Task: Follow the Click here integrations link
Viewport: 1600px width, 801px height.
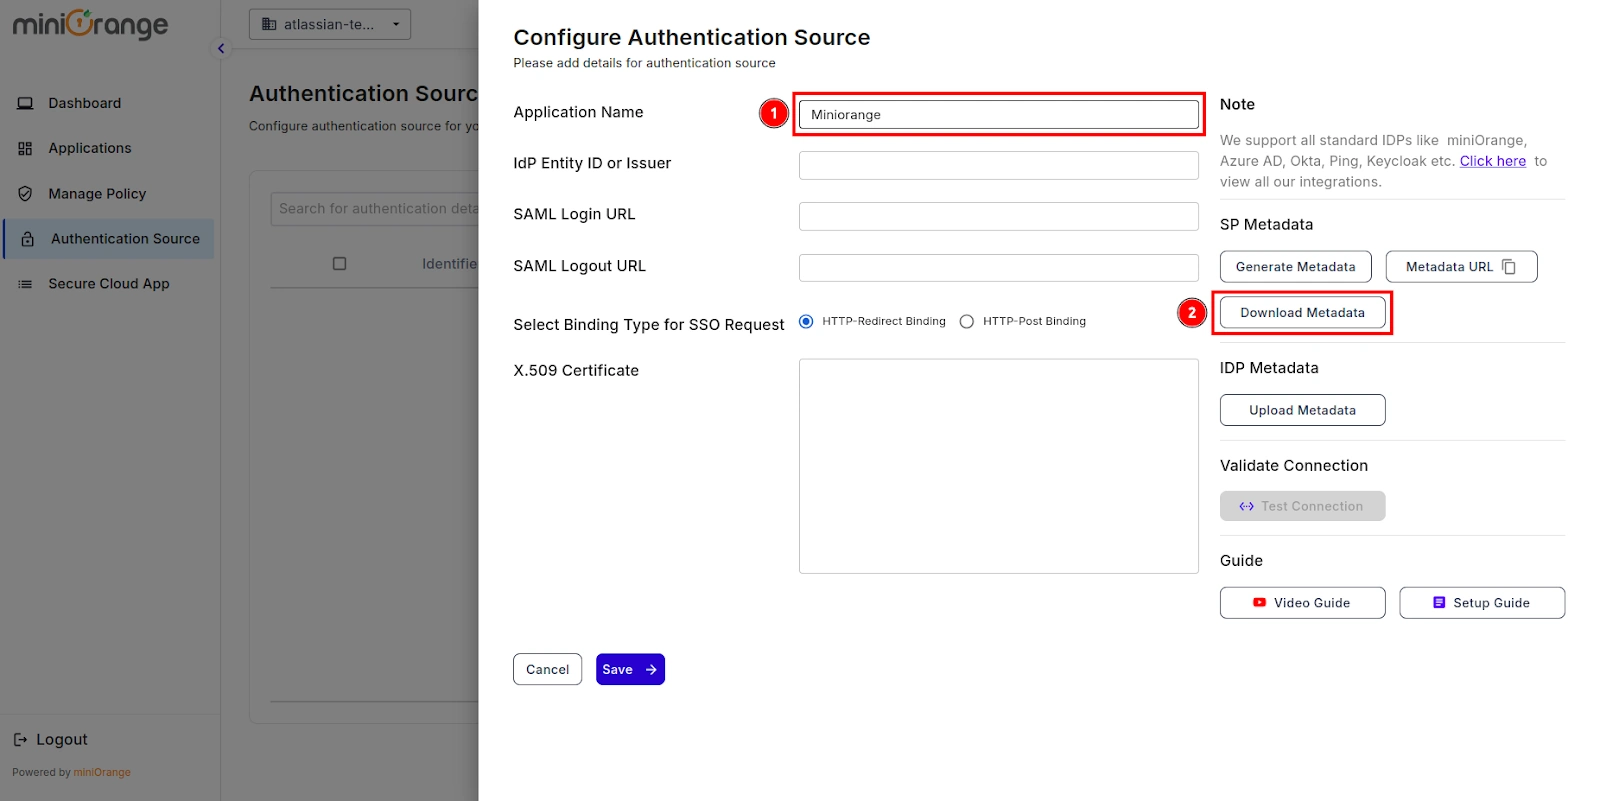Action: [1492, 161]
